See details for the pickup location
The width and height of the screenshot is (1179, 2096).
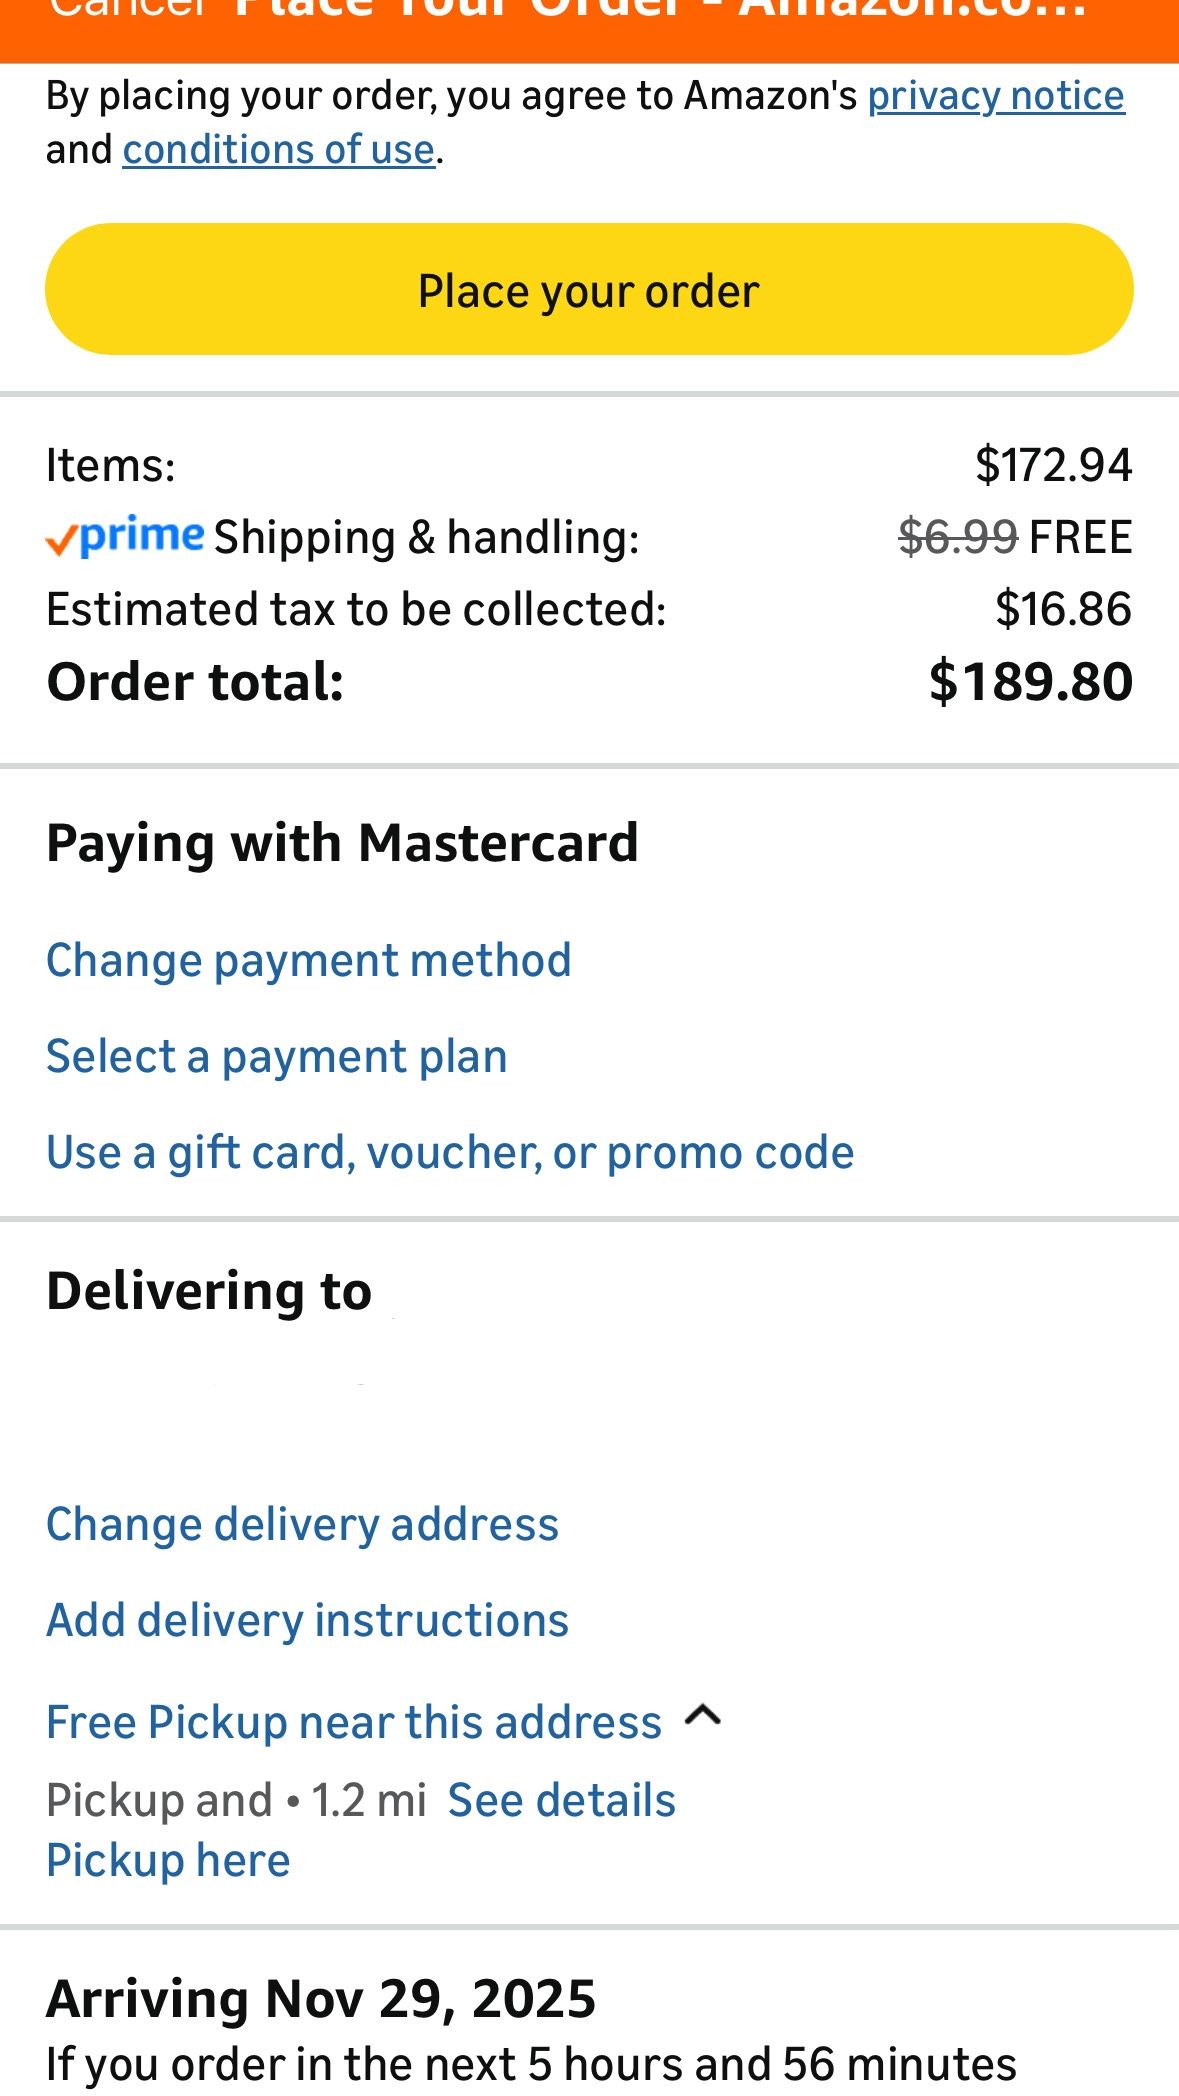[563, 1798]
